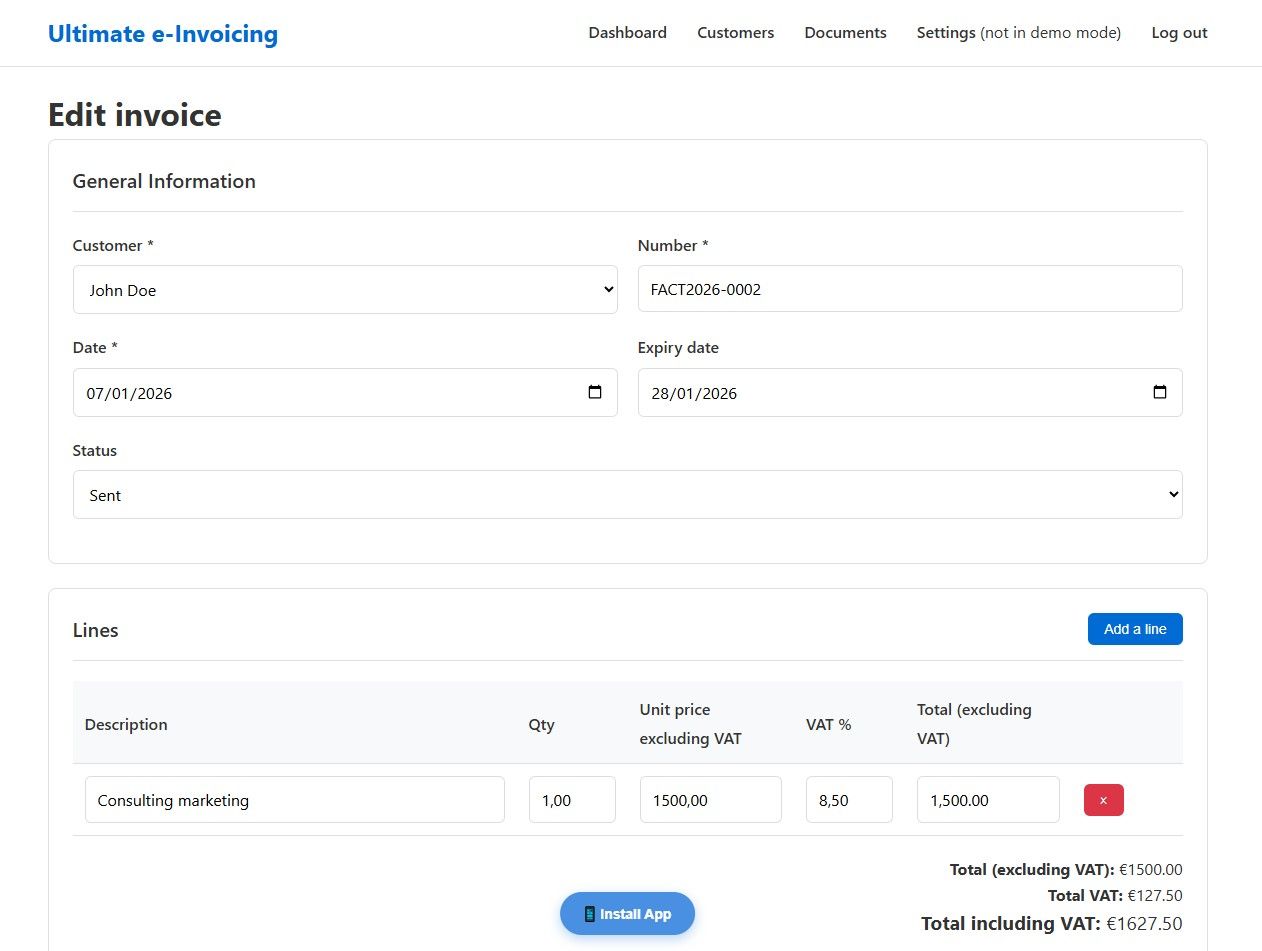
Task: Open the Expiry date calendar picker icon
Action: coord(1160,392)
